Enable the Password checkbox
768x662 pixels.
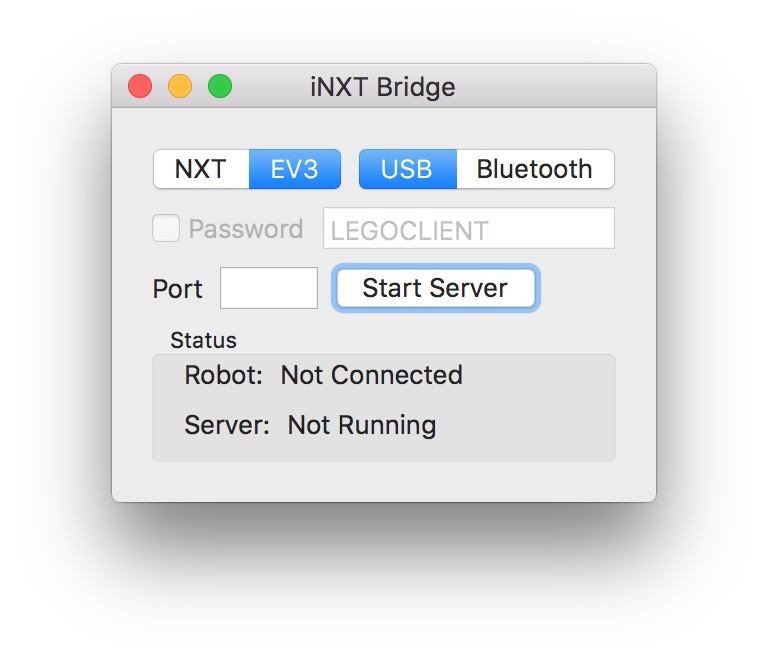pyautogui.click(x=165, y=229)
